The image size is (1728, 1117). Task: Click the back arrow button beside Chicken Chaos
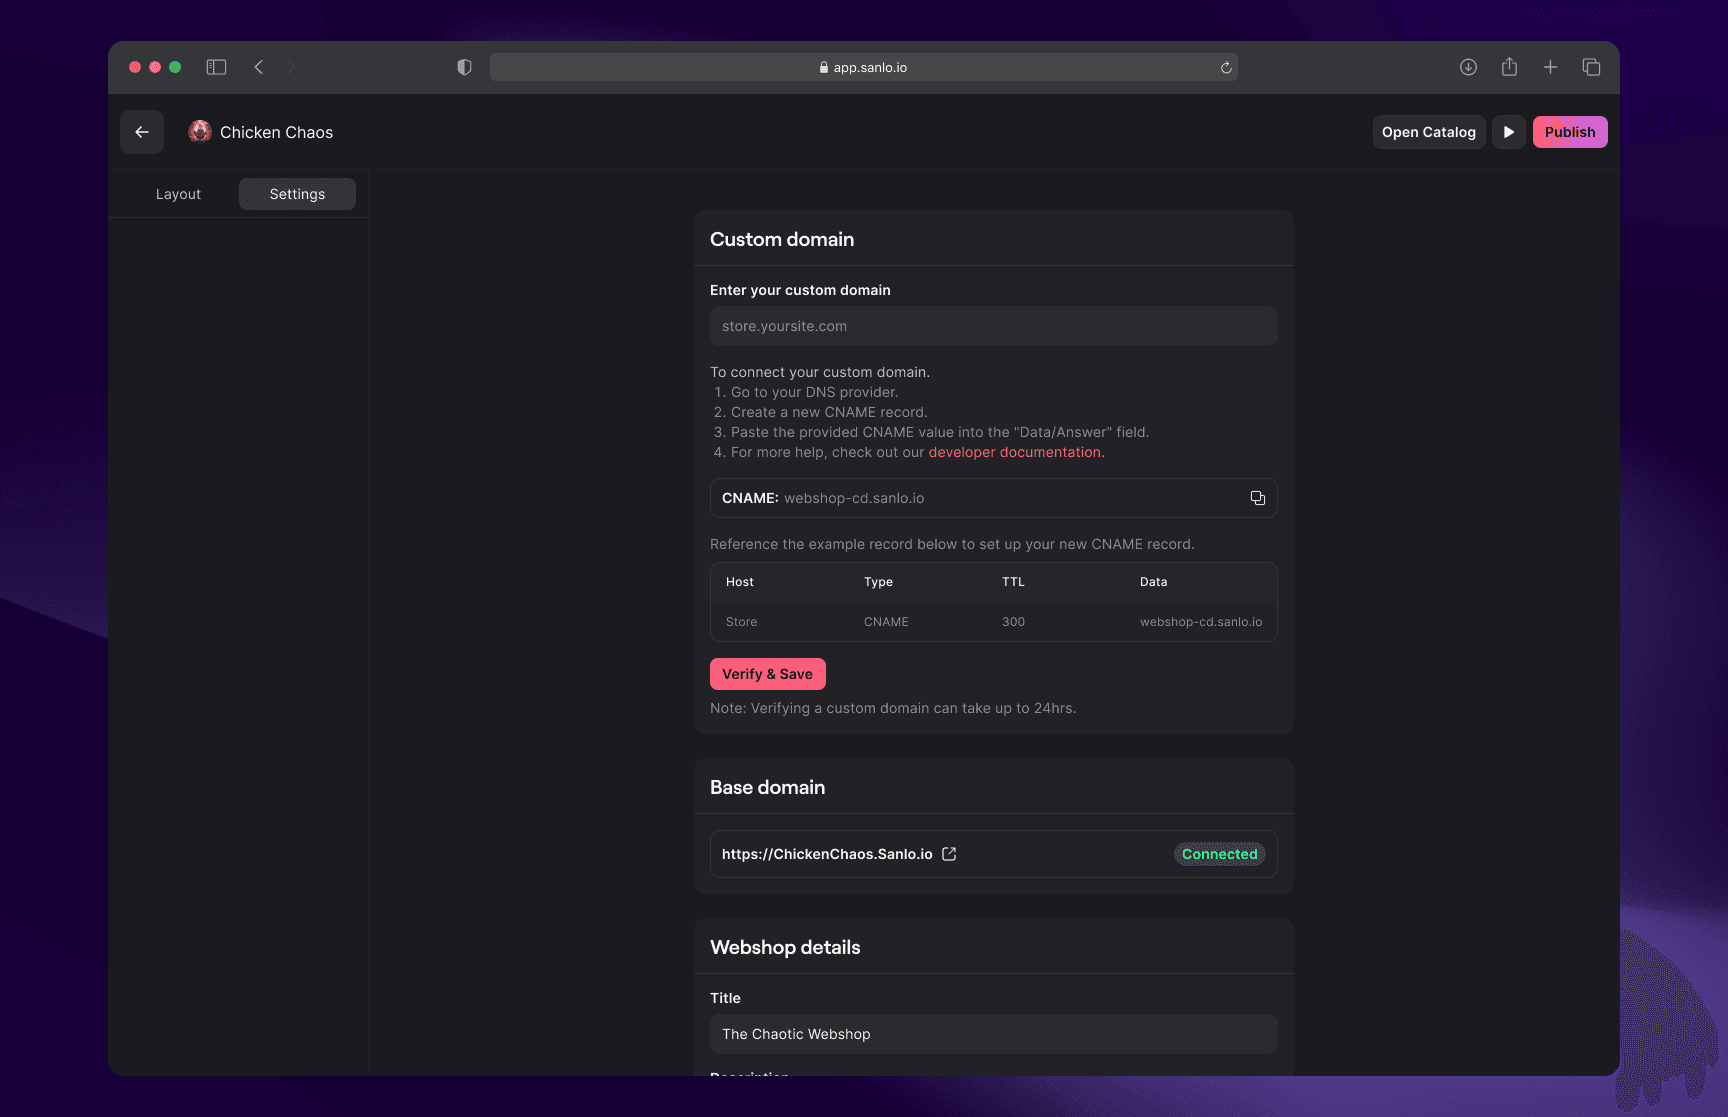click(142, 132)
